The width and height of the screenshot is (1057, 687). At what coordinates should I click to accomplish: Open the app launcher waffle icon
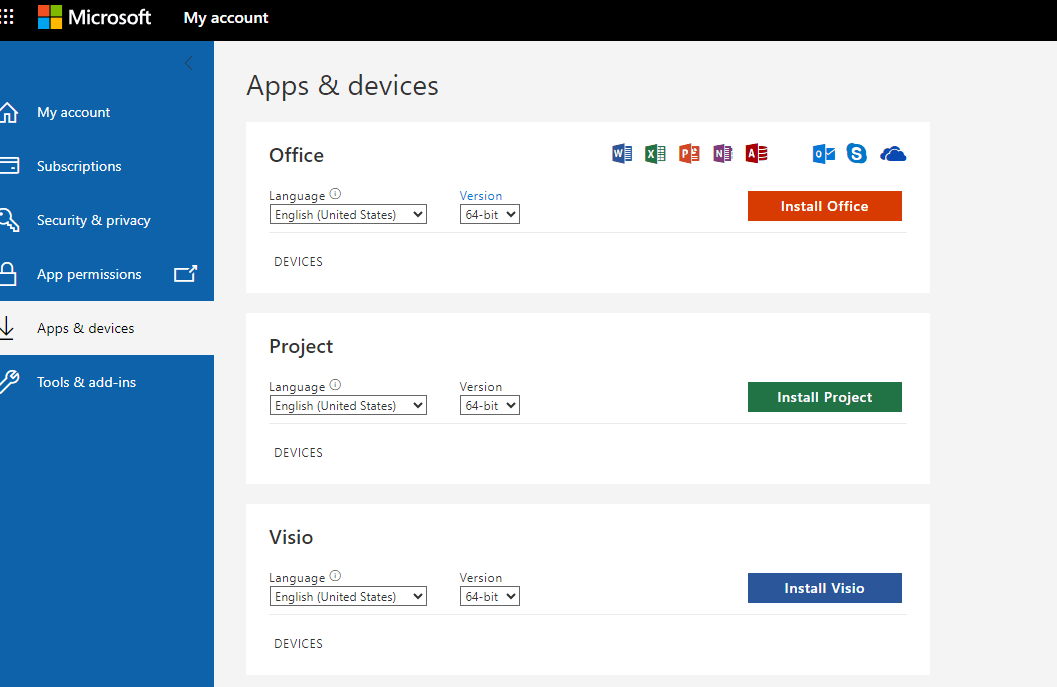tap(7, 17)
